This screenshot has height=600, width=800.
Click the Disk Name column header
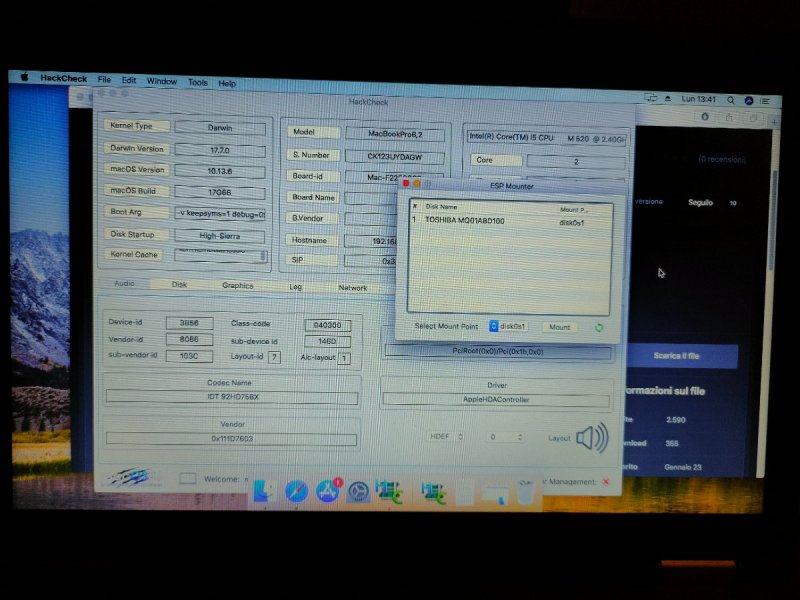pos(441,207)
